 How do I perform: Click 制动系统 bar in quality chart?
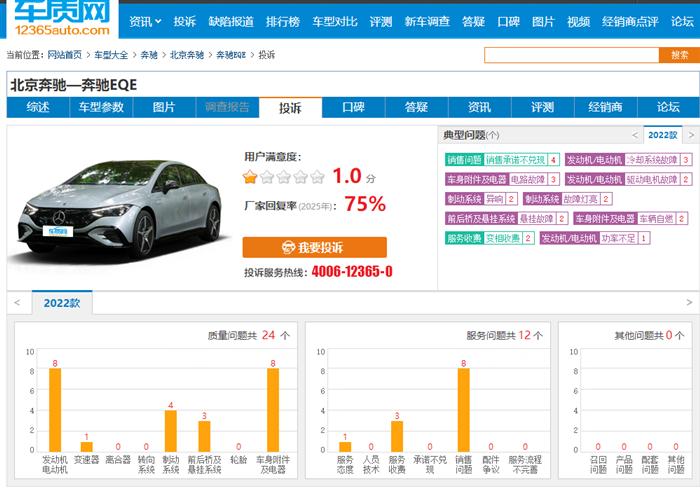[171, 431]
